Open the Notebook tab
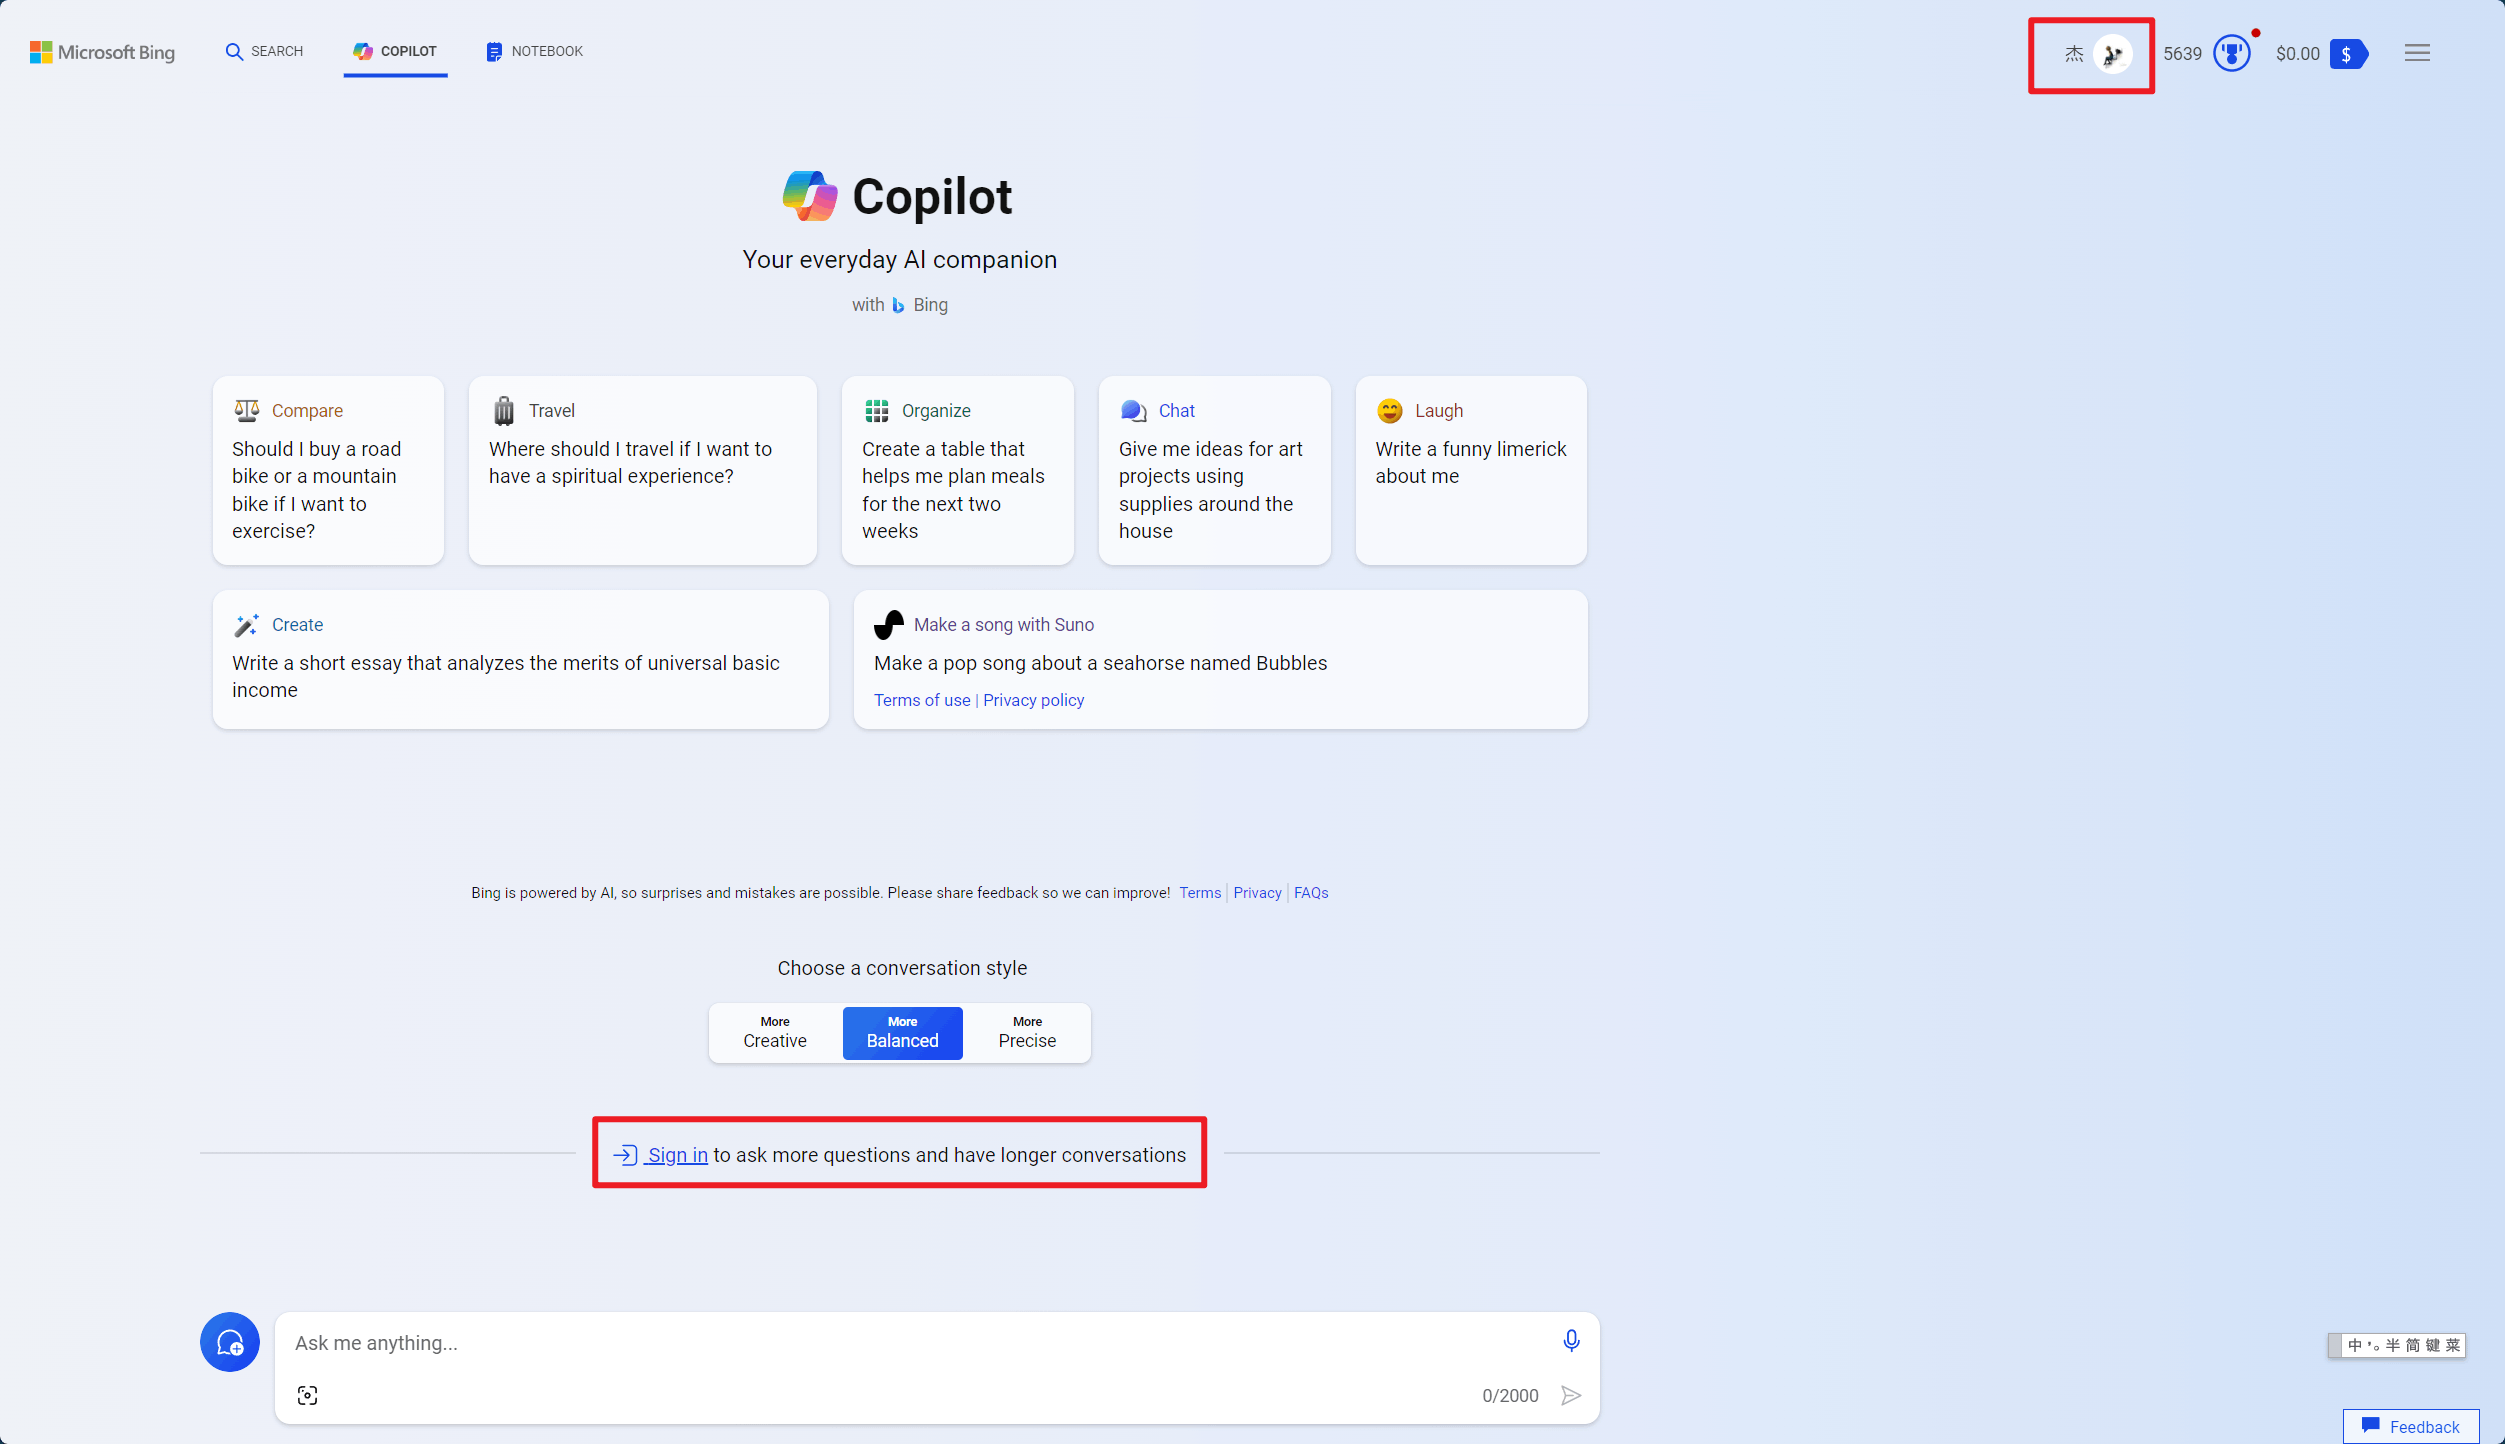Image resolution: width=2505 pixels, height=1444 pixels. point(535,51)
